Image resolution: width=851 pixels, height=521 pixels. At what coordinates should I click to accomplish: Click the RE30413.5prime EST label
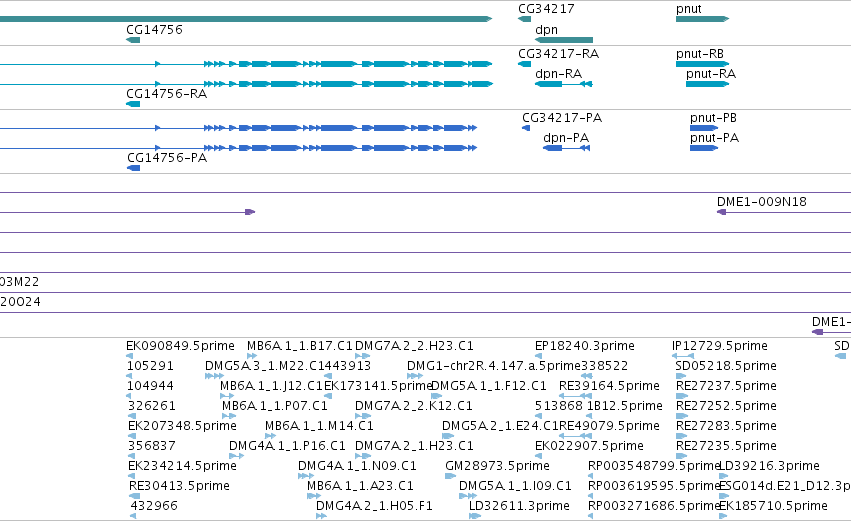coord(179,486)
